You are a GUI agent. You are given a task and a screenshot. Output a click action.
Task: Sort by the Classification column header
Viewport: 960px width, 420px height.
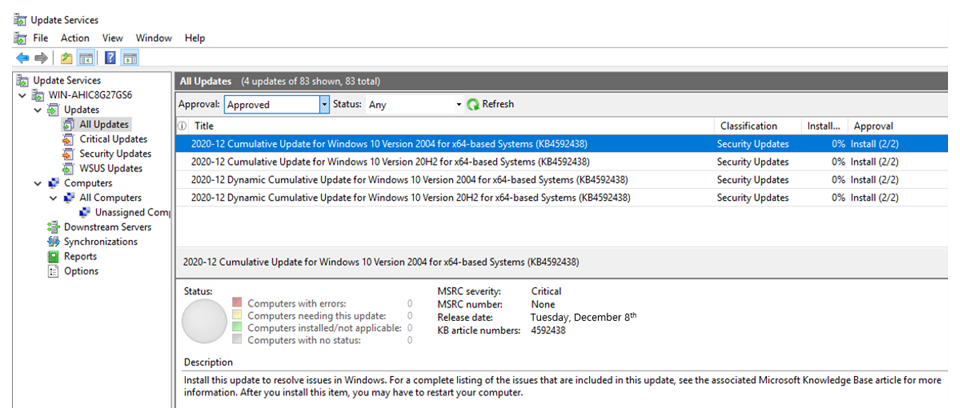coord(757,126)
